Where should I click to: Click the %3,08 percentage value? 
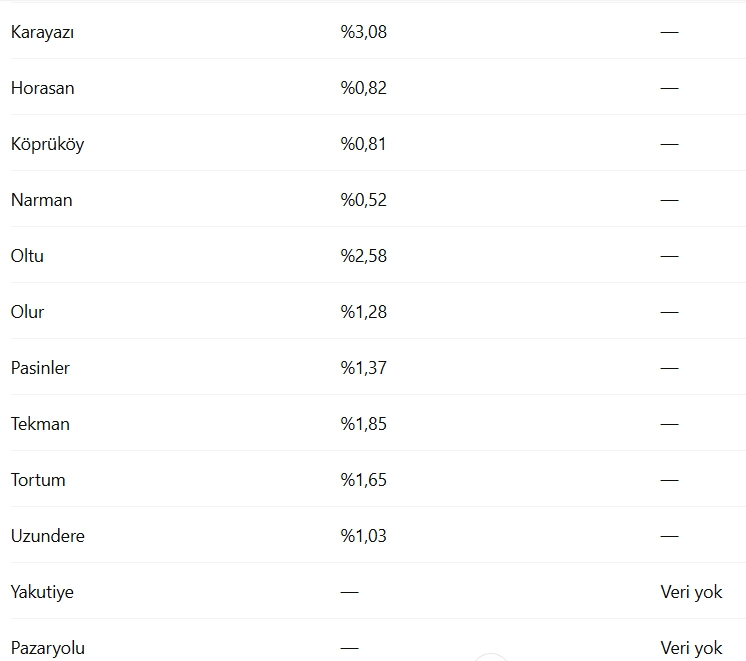tap(363, 32)
